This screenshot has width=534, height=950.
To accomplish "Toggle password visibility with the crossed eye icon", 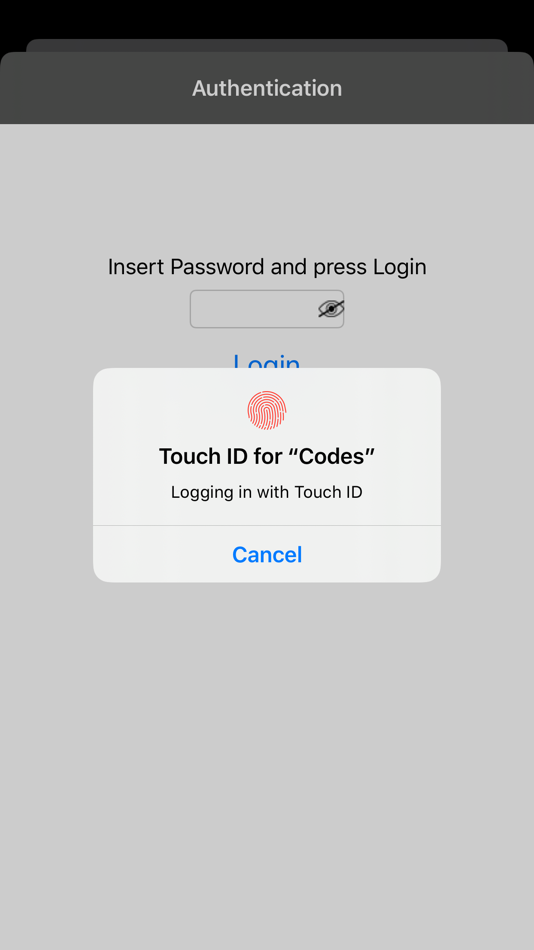I will pos(331,309).
